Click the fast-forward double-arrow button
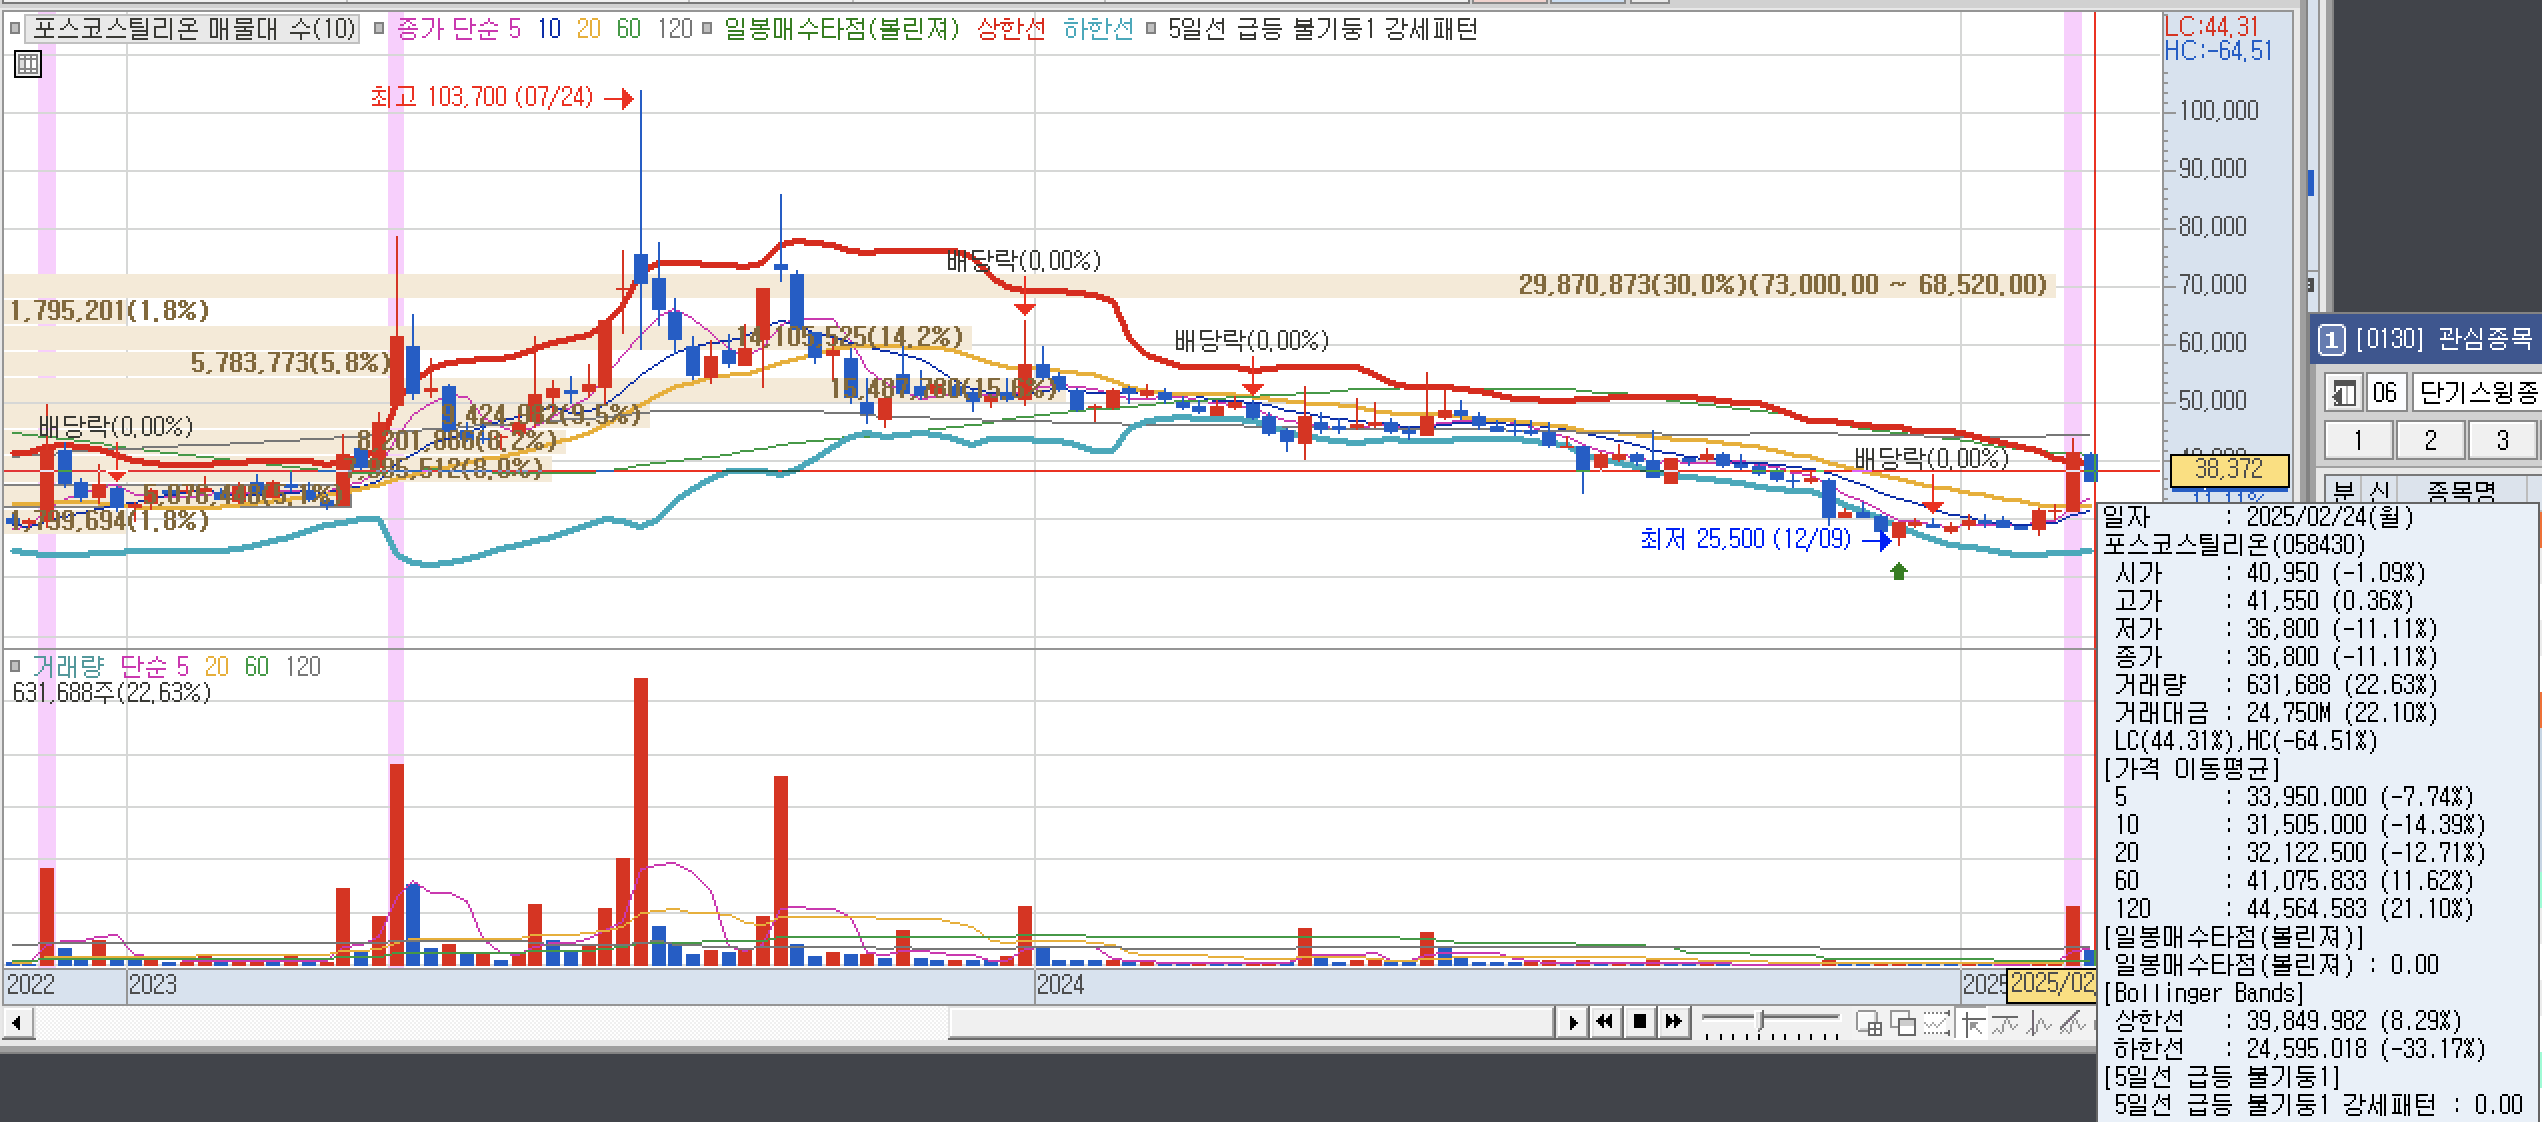Image resolution: width=2542 pixels, height=1122 pixels. point(1673,1022)
